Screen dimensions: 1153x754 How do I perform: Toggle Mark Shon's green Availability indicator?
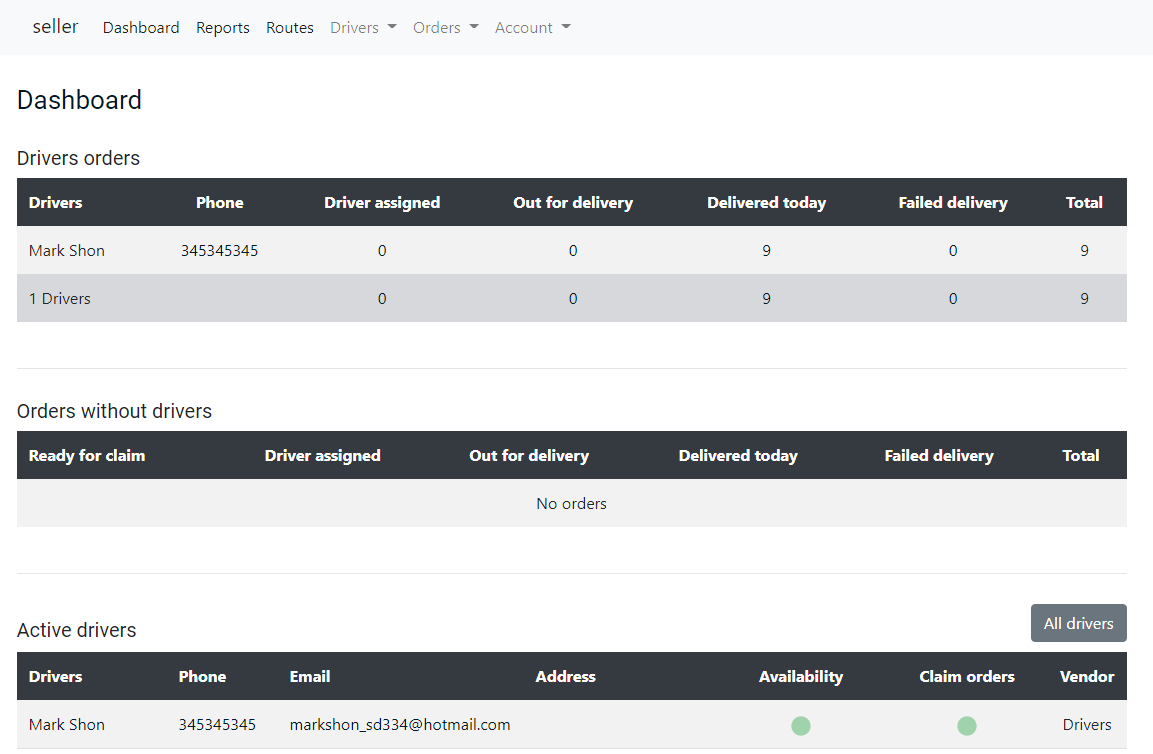coord(801,726)
